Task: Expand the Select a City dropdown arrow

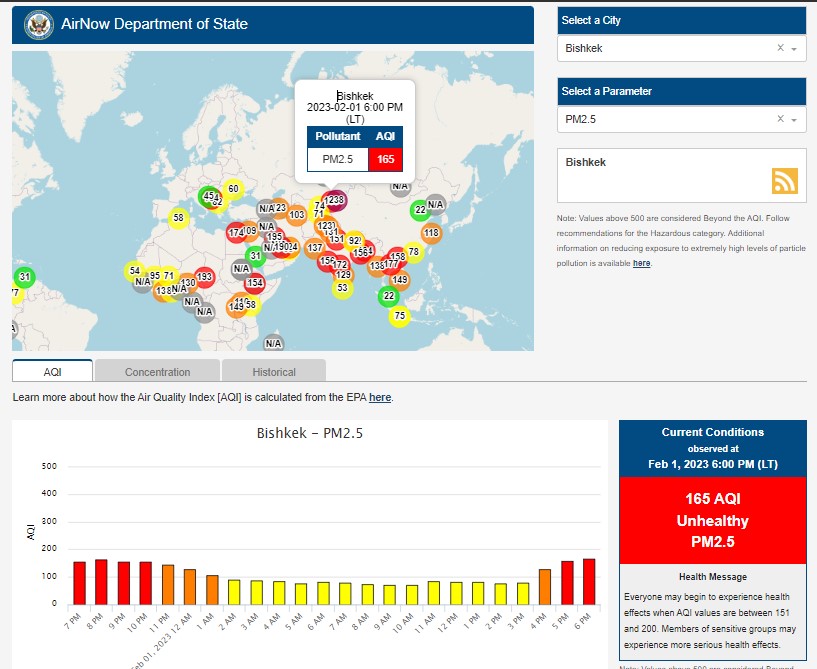Action: [794, 49]
